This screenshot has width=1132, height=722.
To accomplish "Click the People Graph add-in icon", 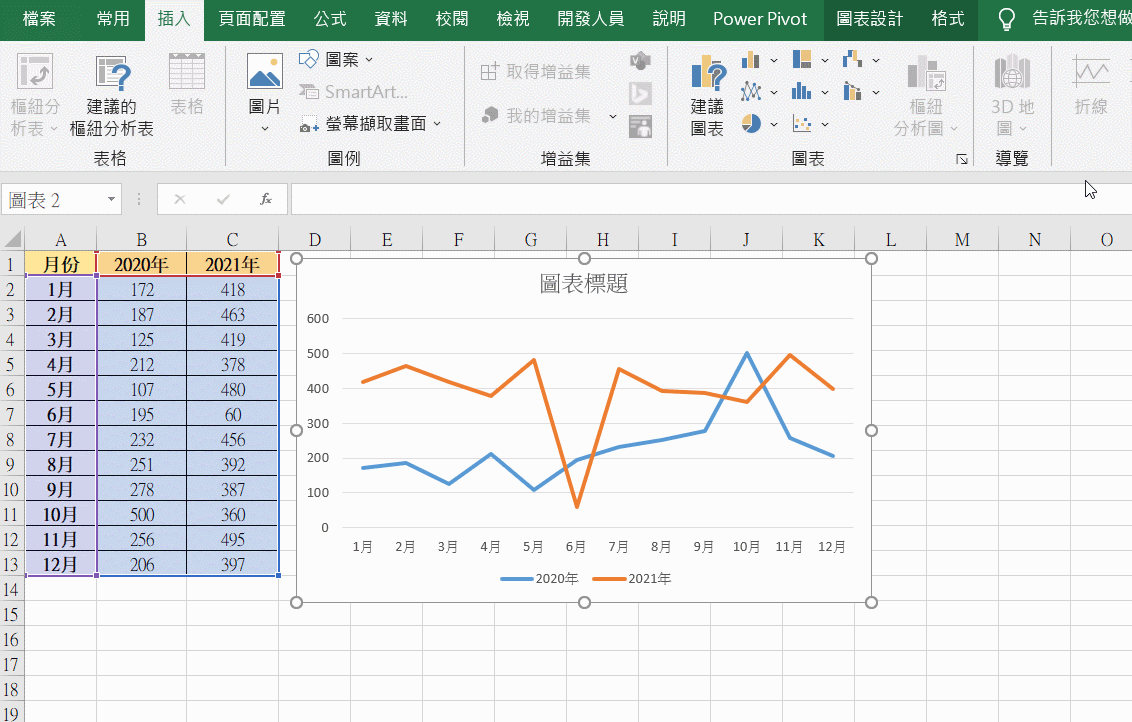I will click(640, 126).
